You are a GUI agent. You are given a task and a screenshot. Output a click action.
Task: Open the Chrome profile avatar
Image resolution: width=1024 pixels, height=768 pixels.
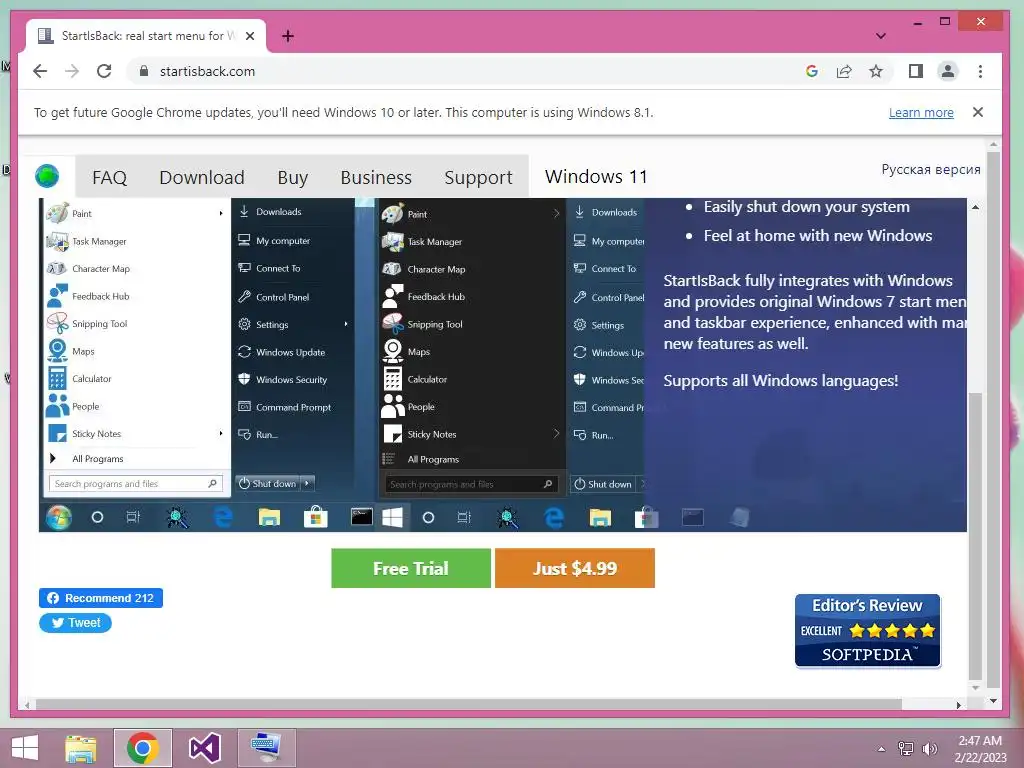click(x=948, y=71)
